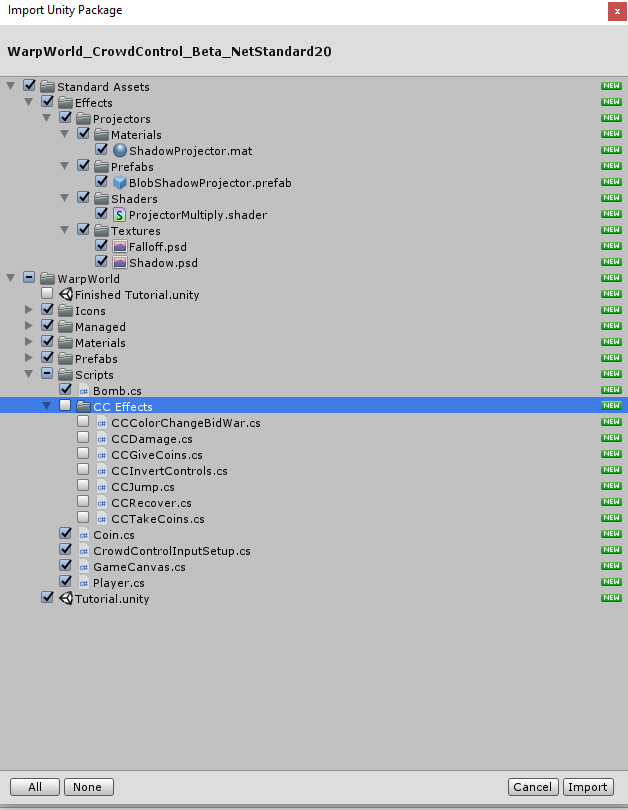Screen dimensions: 628x810
Task: Click the NEW badge on Shadow.psd row
Action: [x=610, y=263]
